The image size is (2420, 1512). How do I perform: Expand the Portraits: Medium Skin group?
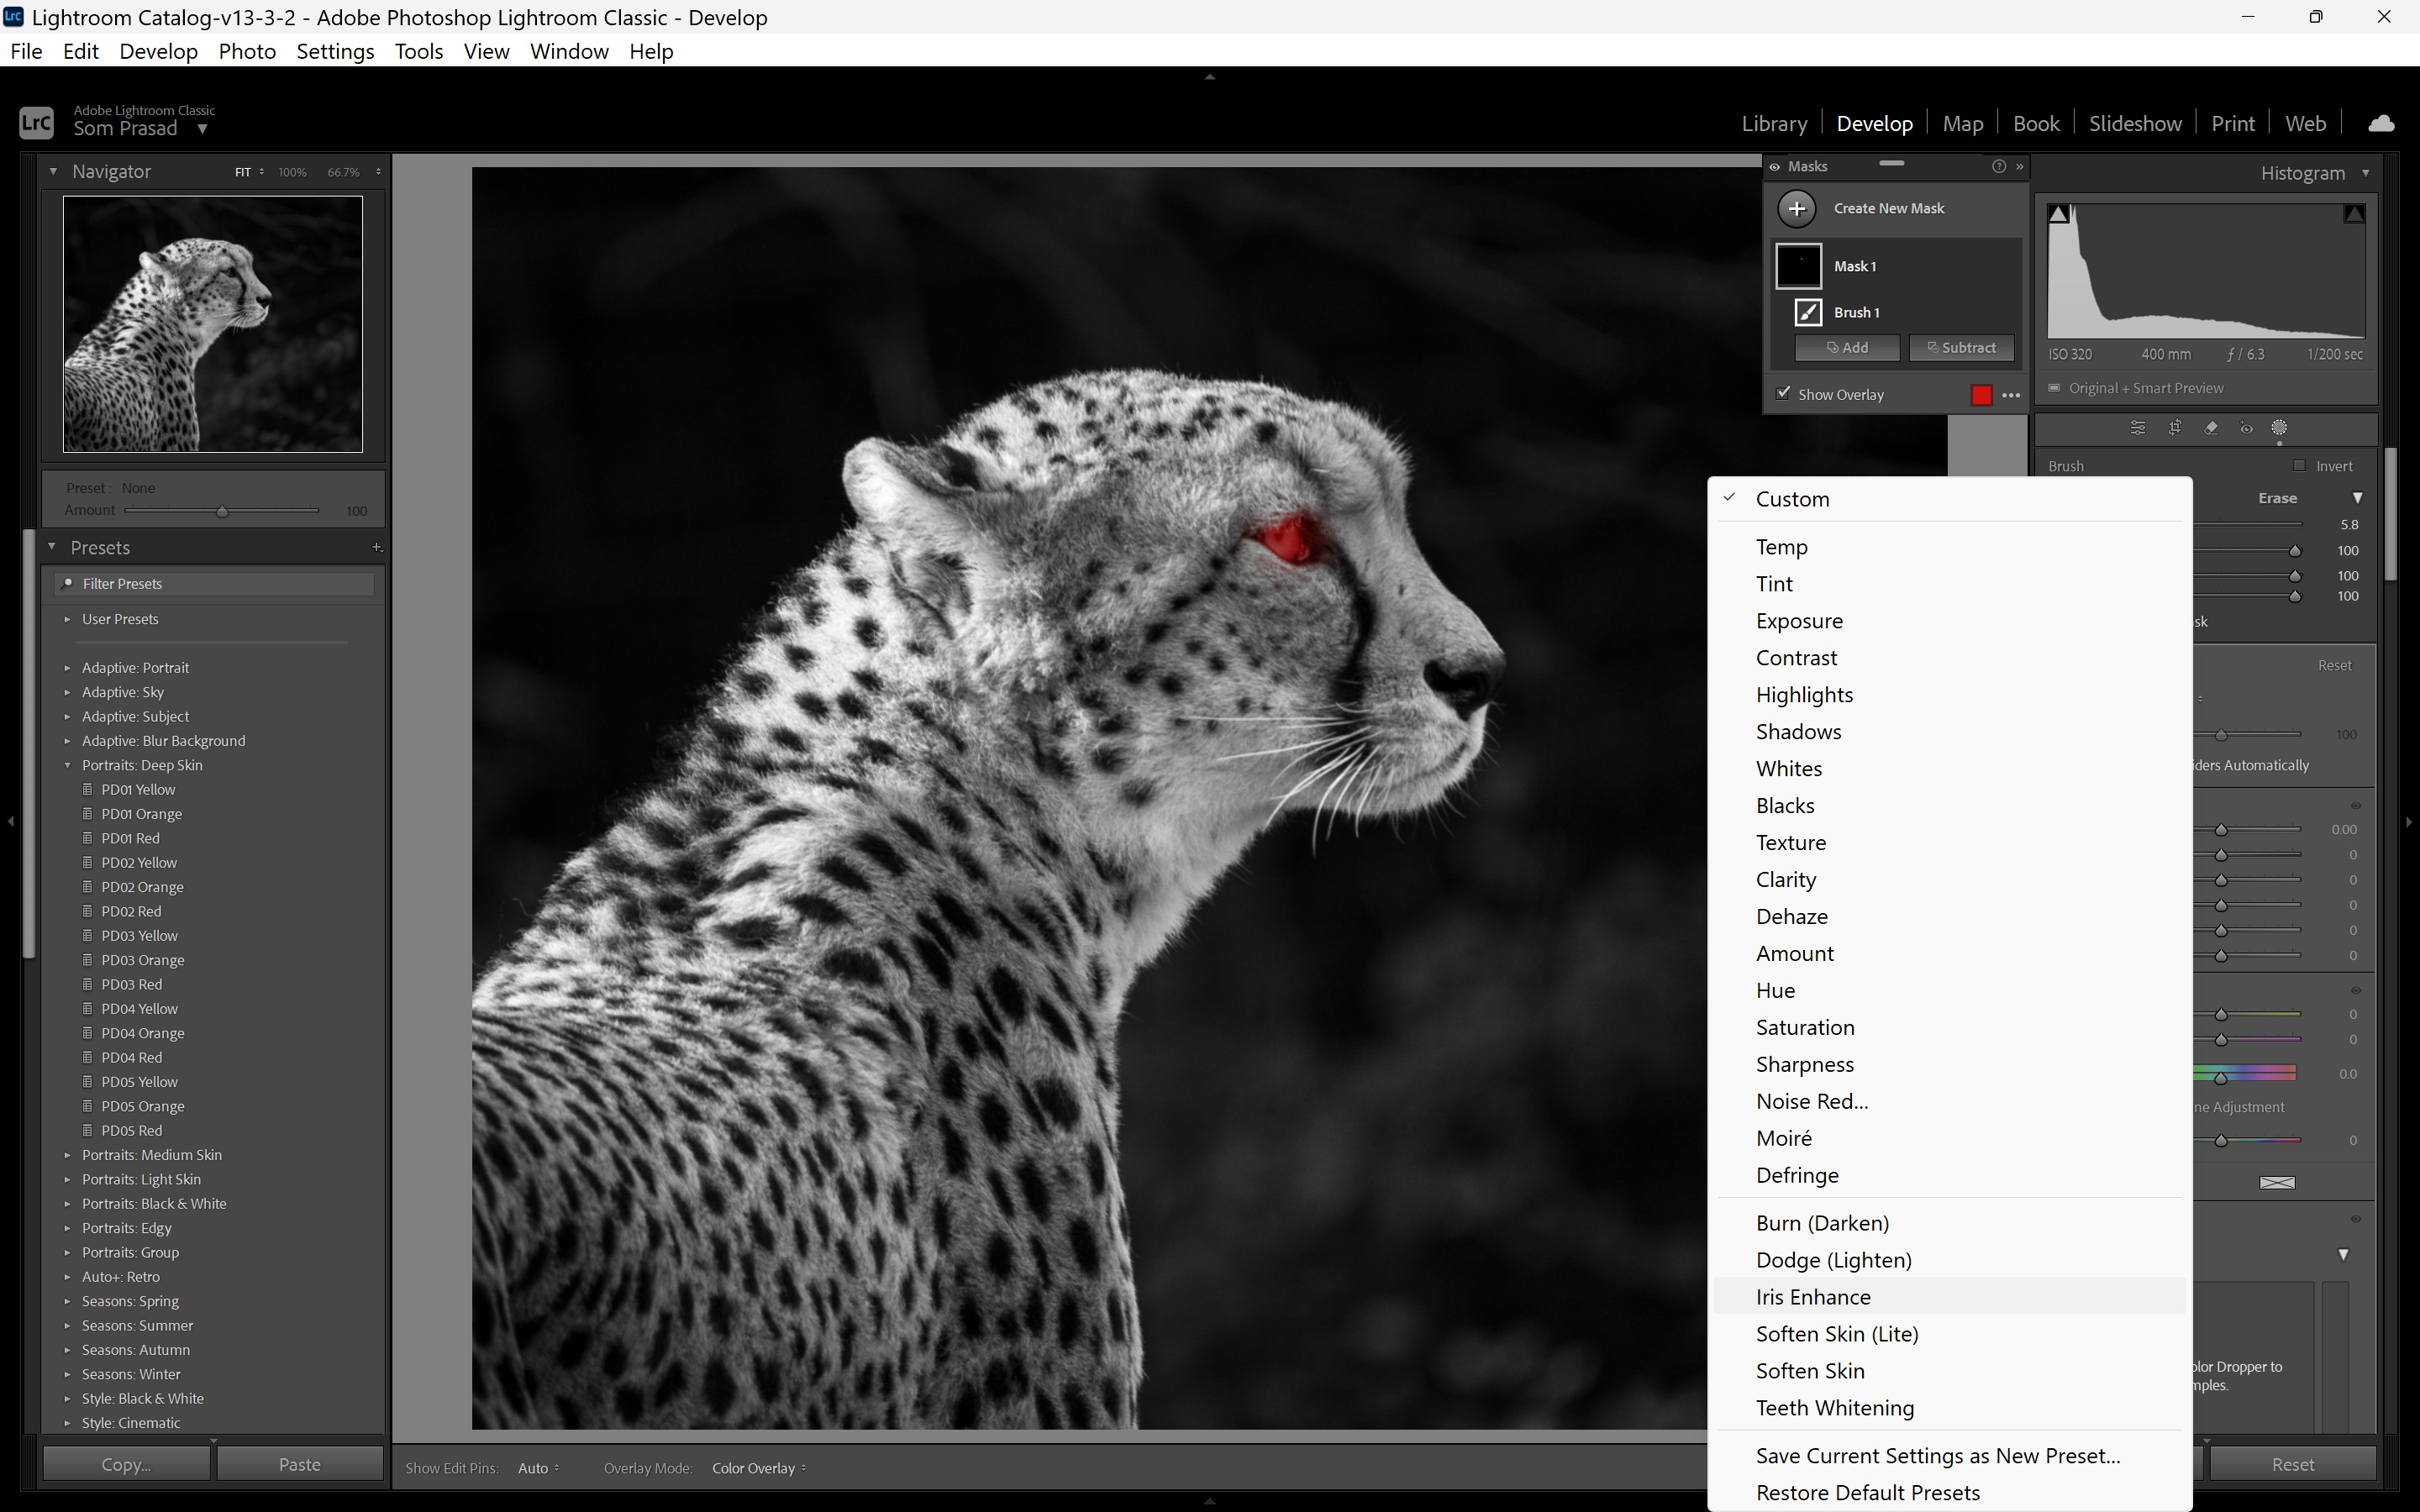pos(67,1155)
